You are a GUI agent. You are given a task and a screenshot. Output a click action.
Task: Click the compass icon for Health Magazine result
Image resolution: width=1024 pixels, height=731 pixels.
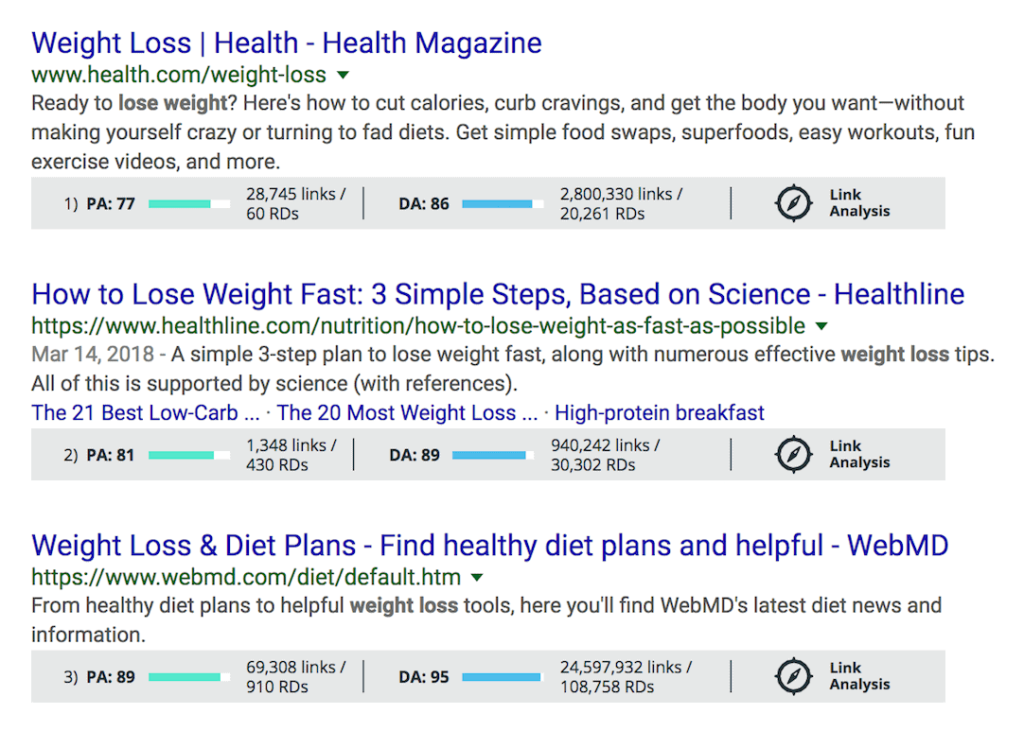coord(793,203)
